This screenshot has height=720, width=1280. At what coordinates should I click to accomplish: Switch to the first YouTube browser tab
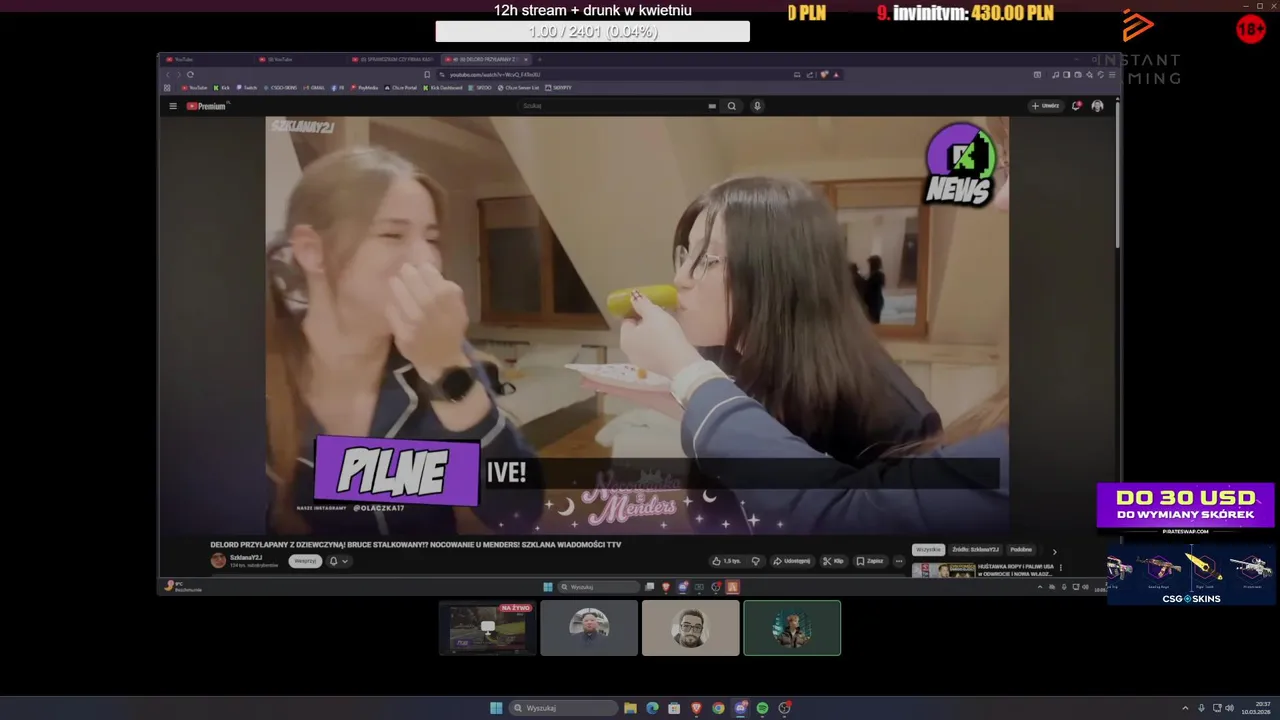[207, 59]
